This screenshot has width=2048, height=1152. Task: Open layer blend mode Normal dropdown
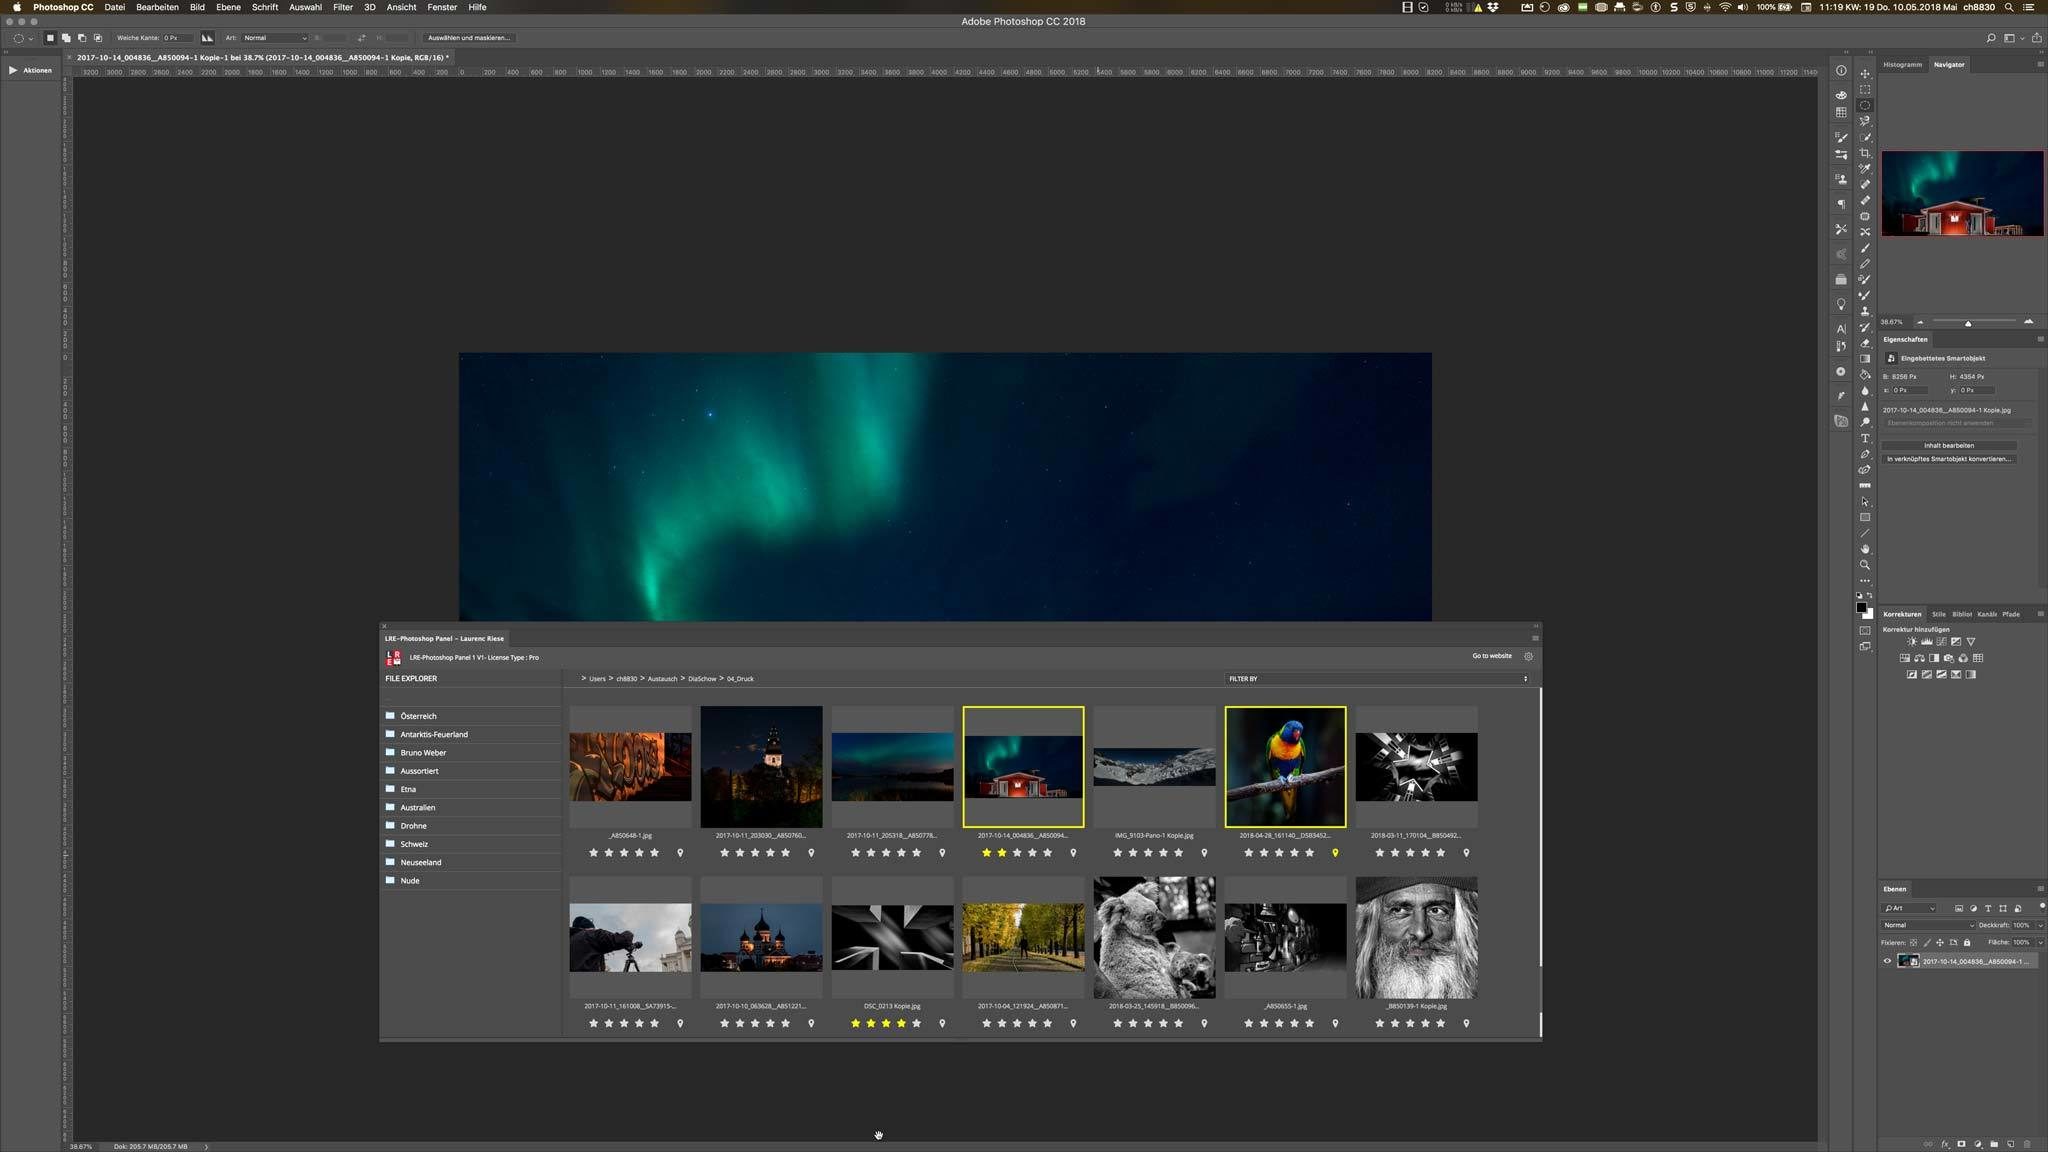(1928, 925)
